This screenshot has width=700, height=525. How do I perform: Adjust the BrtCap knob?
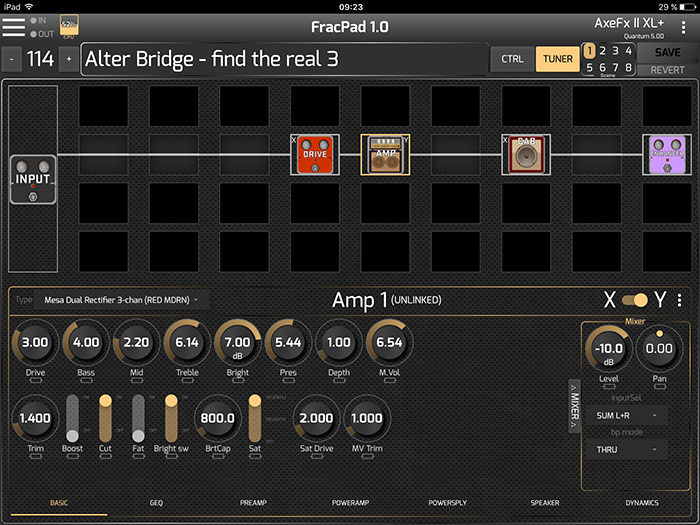tap(217, 418)
